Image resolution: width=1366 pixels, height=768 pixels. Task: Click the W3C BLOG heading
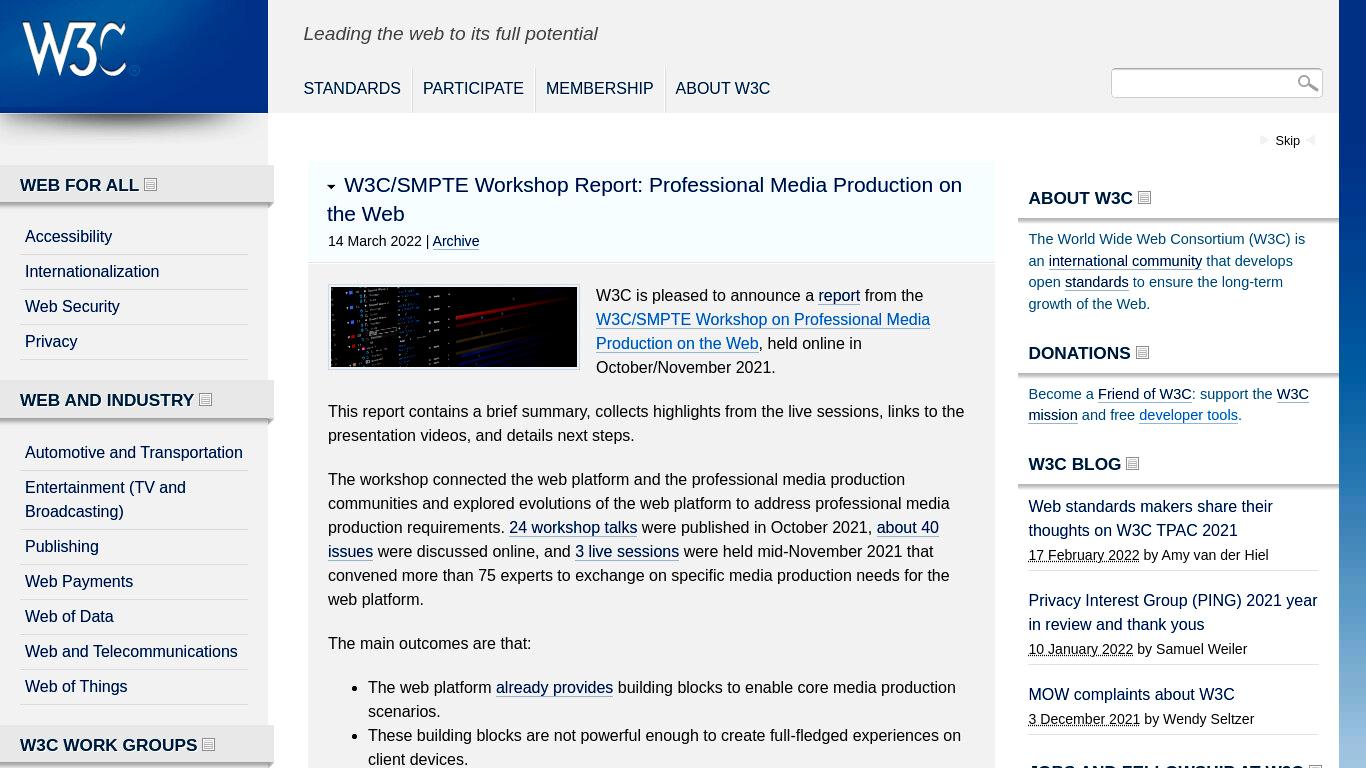pyautogui.click(x=1074, y=464)
